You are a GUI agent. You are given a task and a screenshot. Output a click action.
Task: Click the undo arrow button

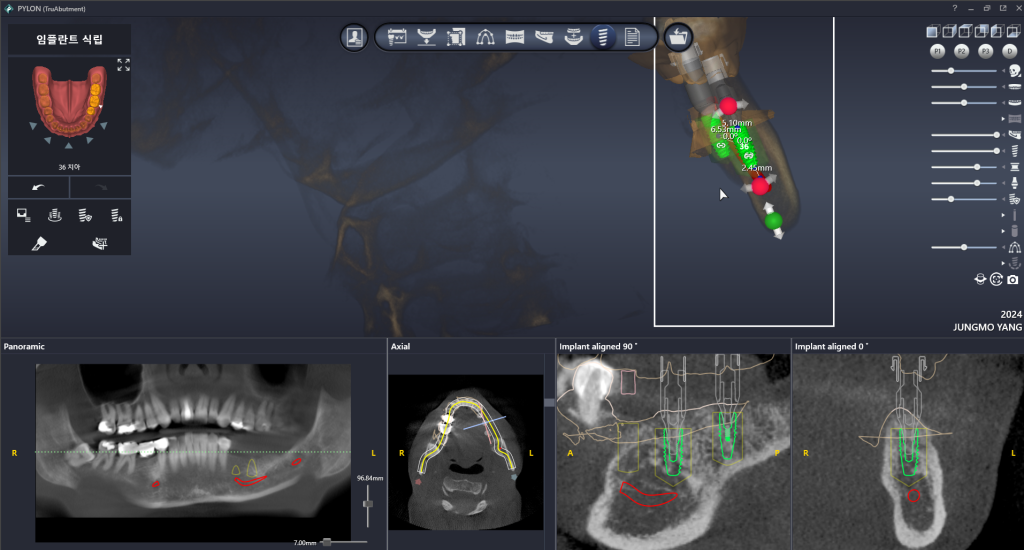point(38,187)
